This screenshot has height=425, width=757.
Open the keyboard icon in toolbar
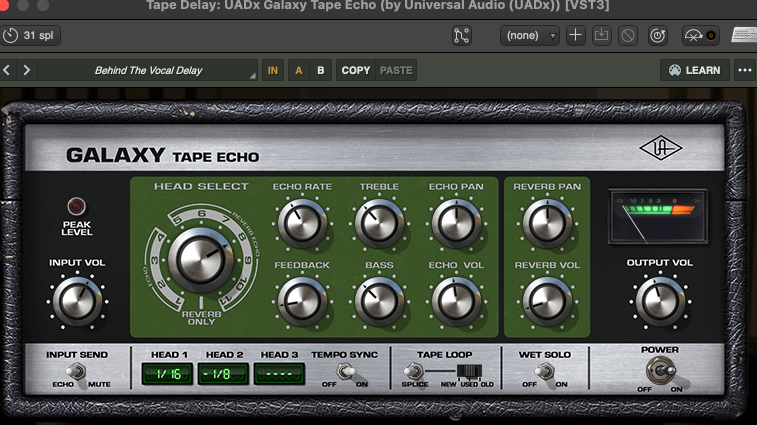pyautogui.click(x=744, y=35)
